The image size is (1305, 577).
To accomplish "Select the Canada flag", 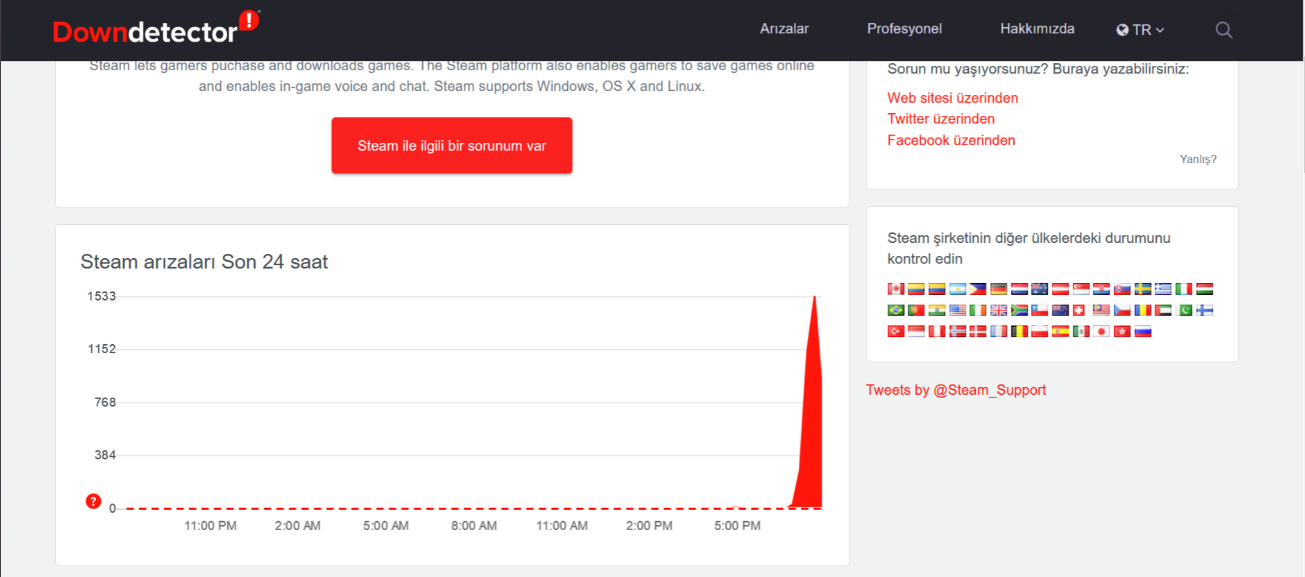I will (x=896, y=289).
